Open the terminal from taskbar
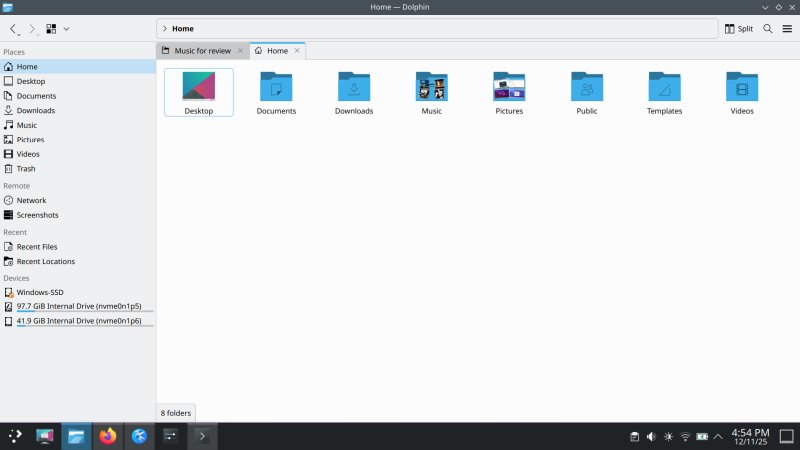The height and width of the screenshot is (450, 800). [x=202, y=436]
